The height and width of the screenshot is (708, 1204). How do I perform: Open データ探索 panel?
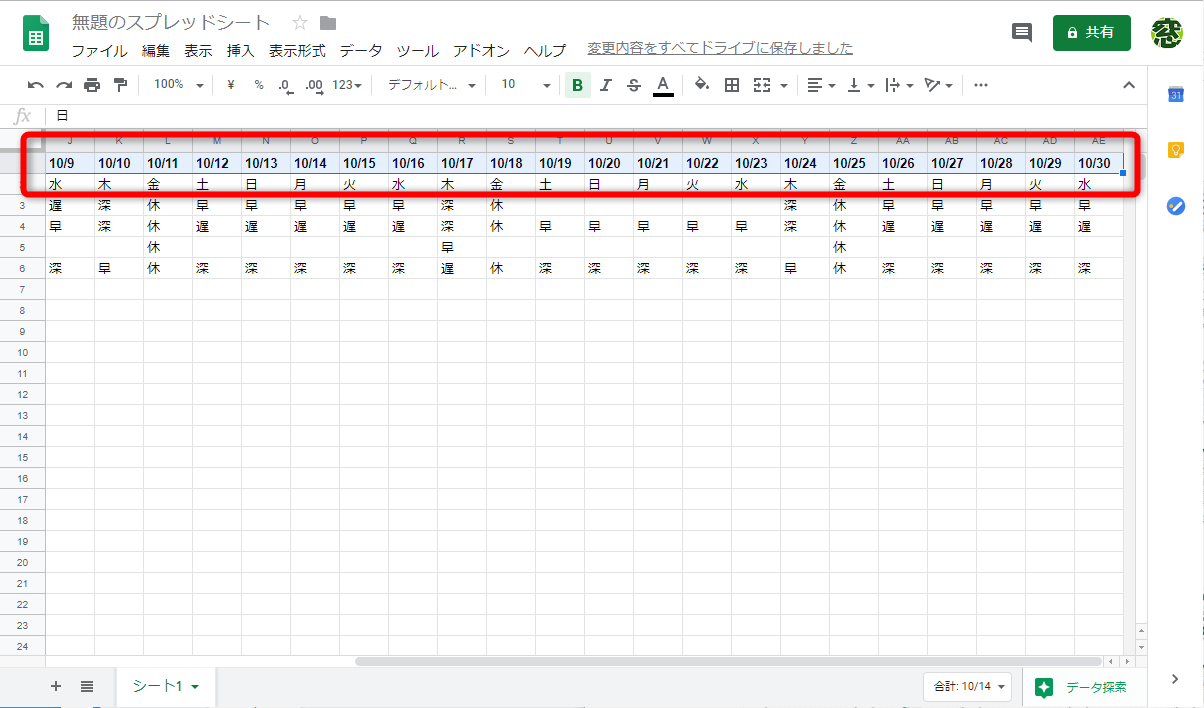(1084, 687)
